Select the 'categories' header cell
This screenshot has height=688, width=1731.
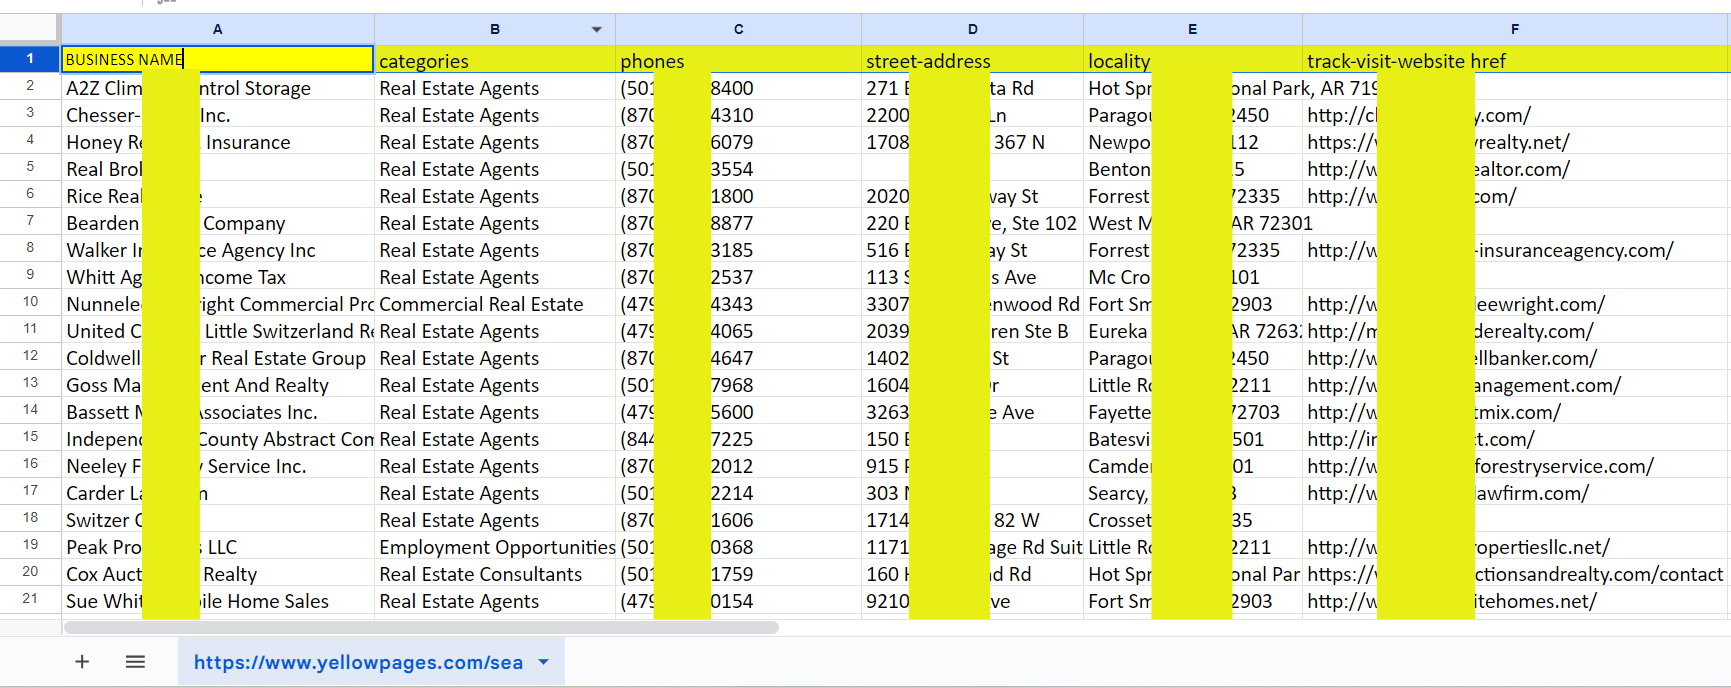[x=494, y=61]
